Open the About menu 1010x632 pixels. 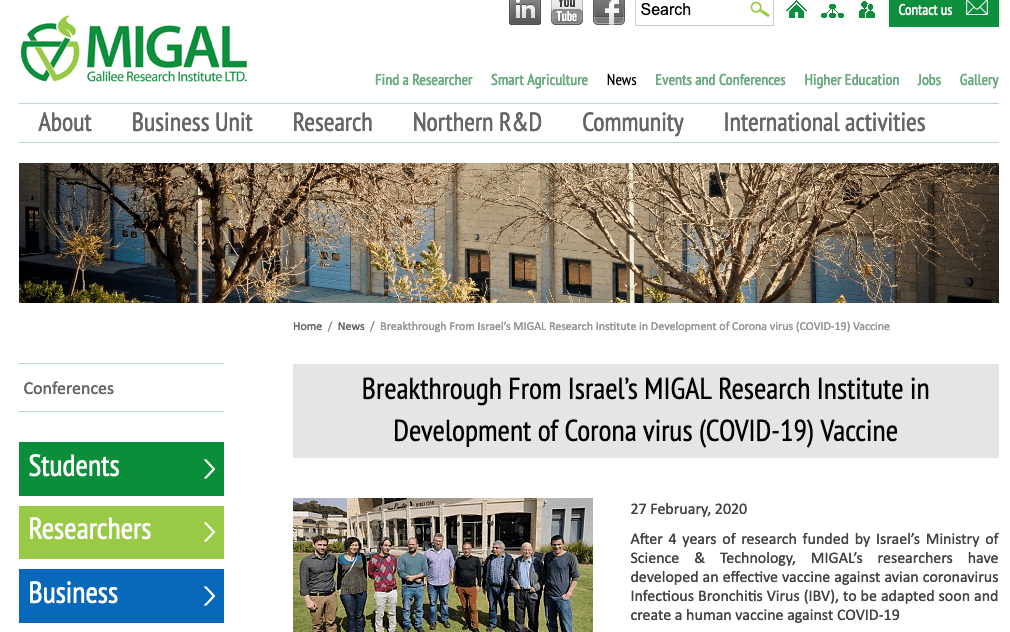coord(65,122)
